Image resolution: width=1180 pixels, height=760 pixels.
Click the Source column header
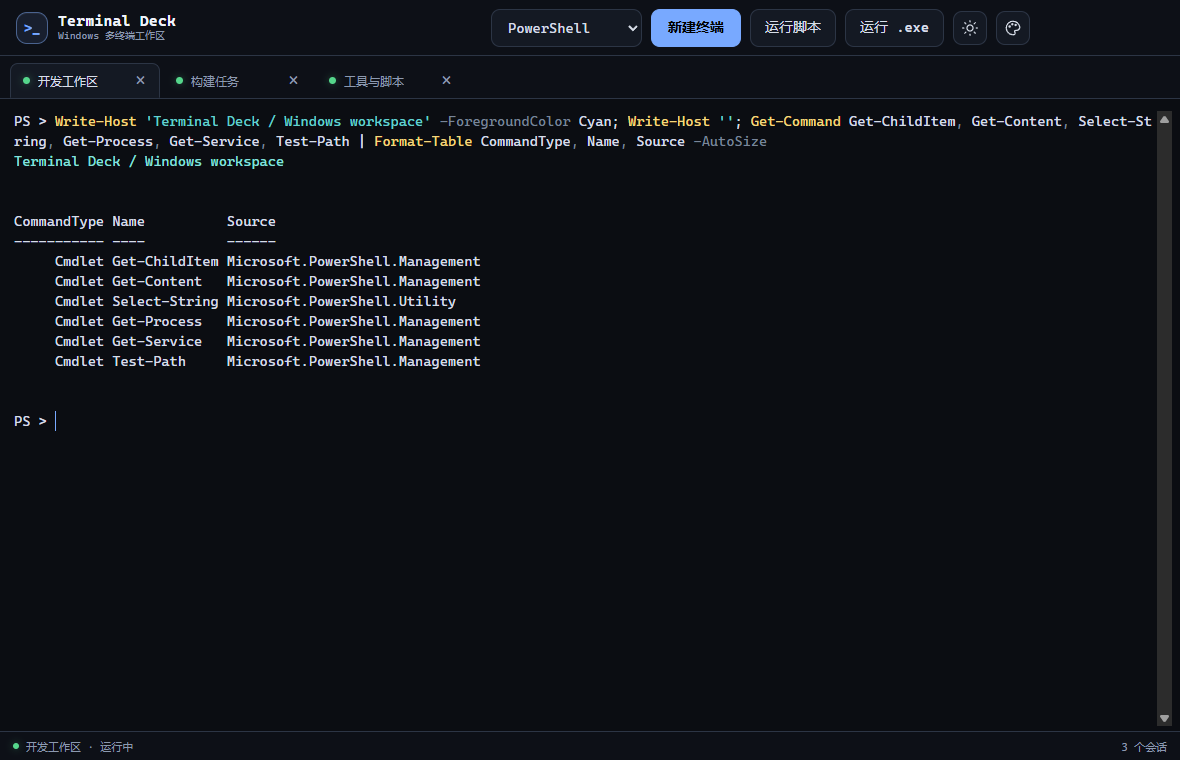pos(251,221)
